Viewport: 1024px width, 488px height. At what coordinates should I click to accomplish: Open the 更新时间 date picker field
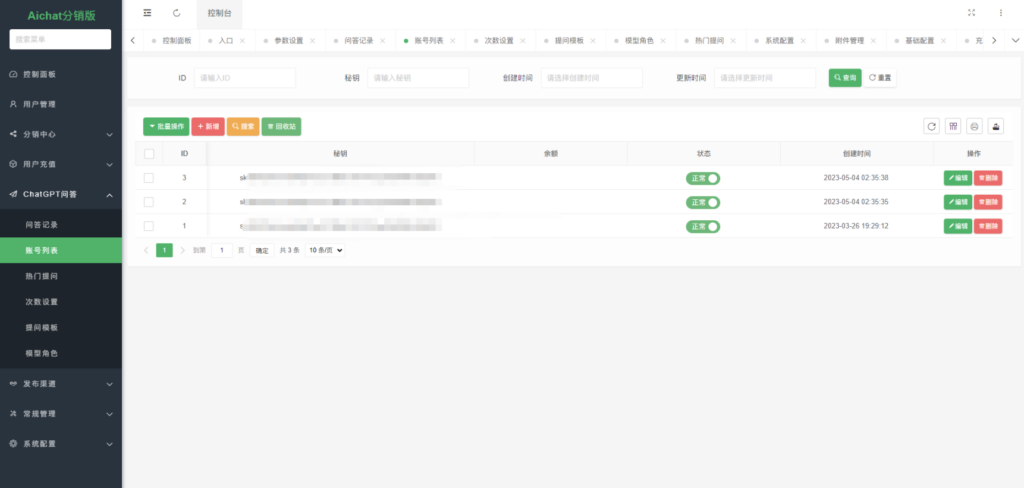point(765,78)
